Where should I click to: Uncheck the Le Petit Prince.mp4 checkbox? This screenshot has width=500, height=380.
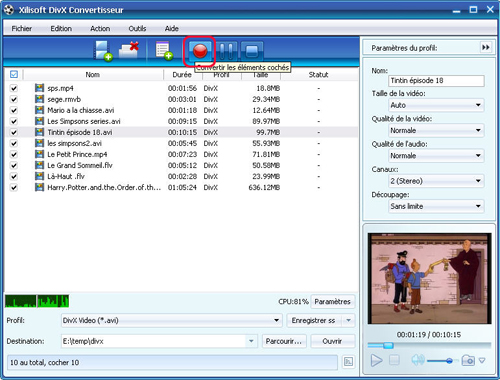pyautogui.click(x=14, y=154)
